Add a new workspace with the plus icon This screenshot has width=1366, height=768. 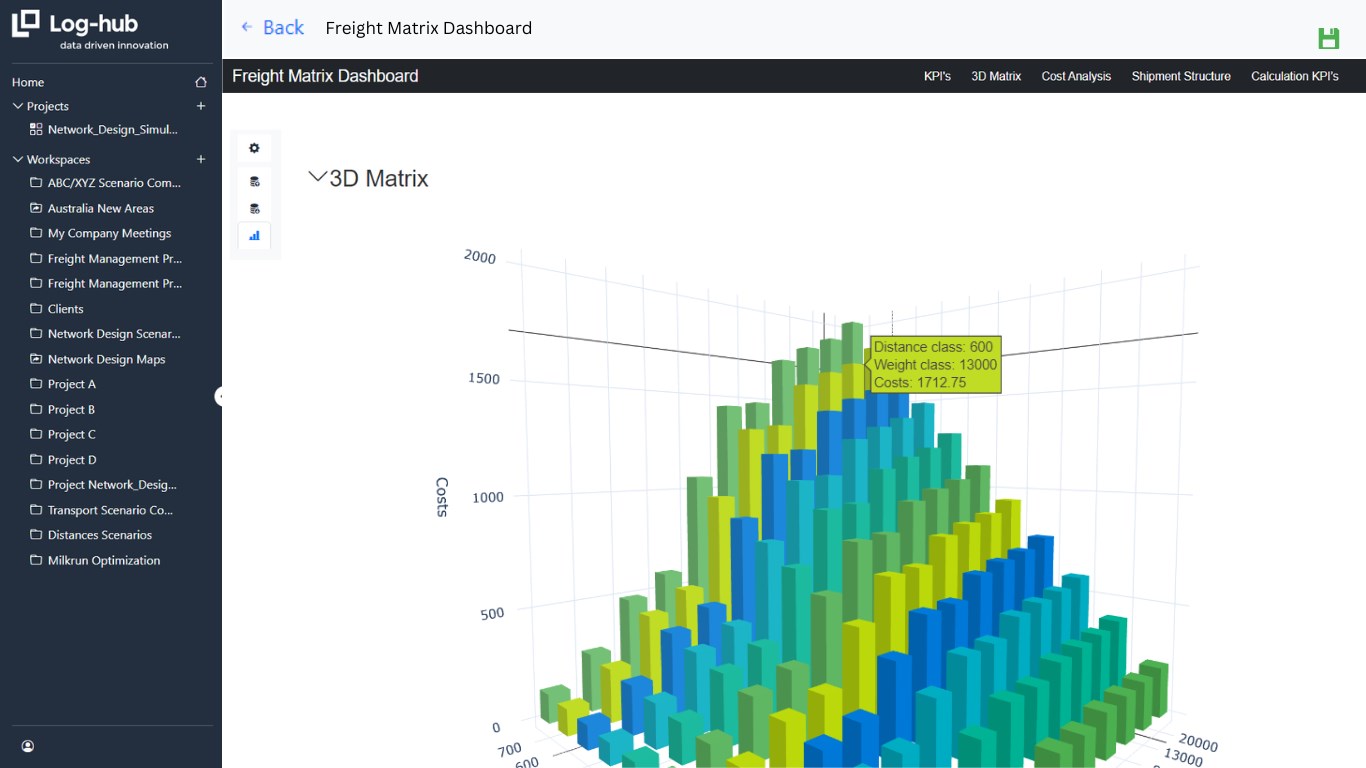[x=201, y=159]
